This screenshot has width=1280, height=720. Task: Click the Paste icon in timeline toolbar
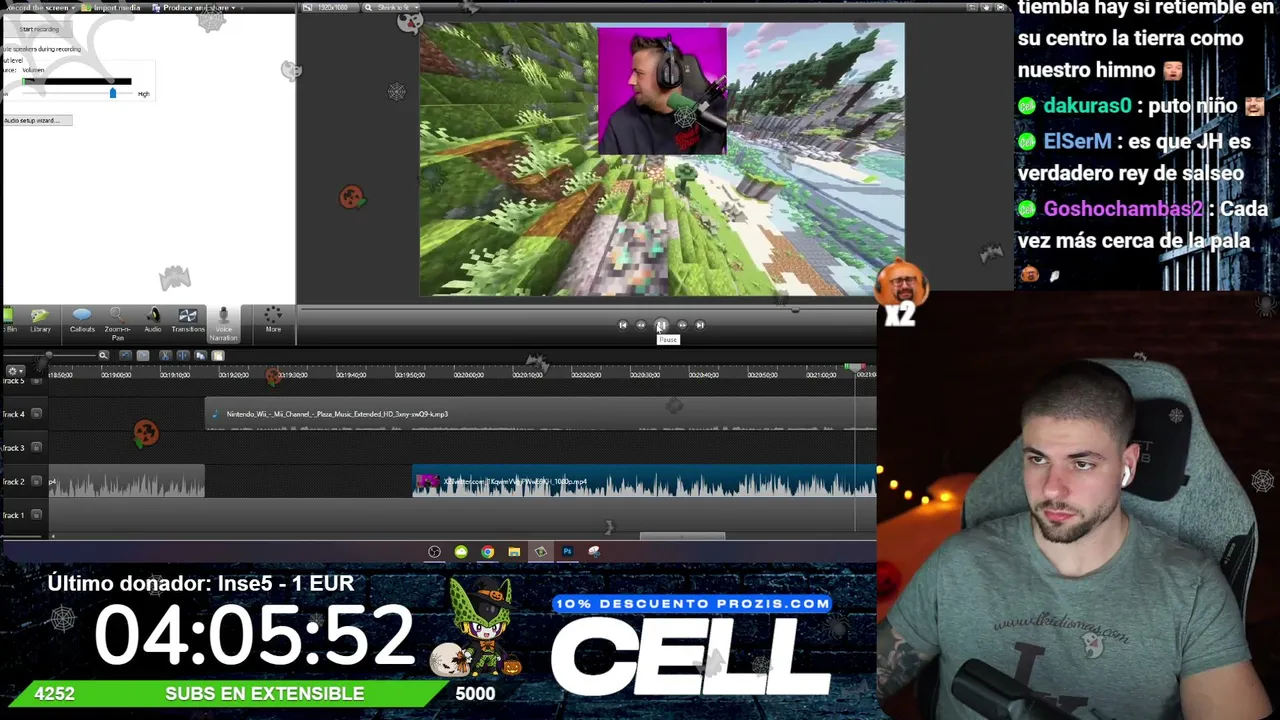point(218,355)
